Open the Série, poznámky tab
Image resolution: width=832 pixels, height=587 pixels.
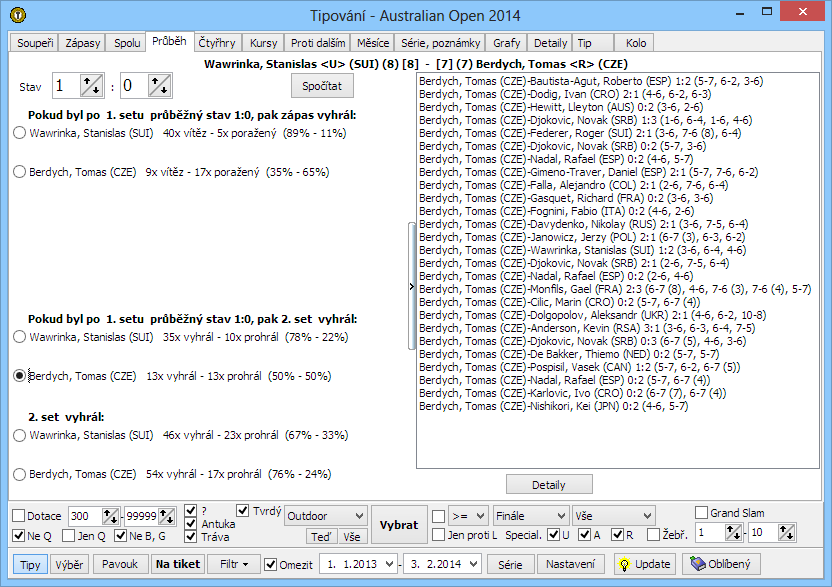point(440,43)
